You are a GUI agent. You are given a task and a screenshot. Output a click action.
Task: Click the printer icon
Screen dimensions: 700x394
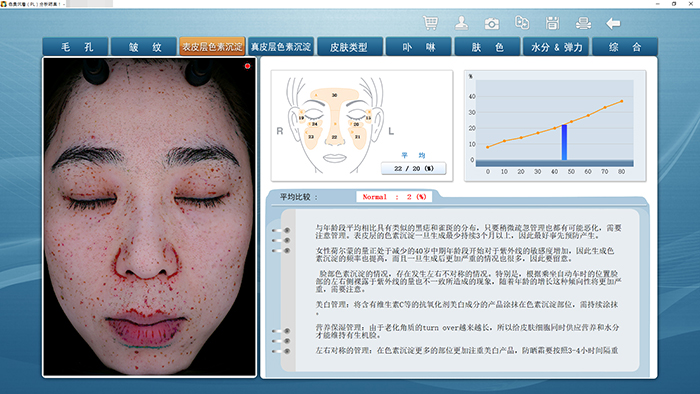pos(583,23)
